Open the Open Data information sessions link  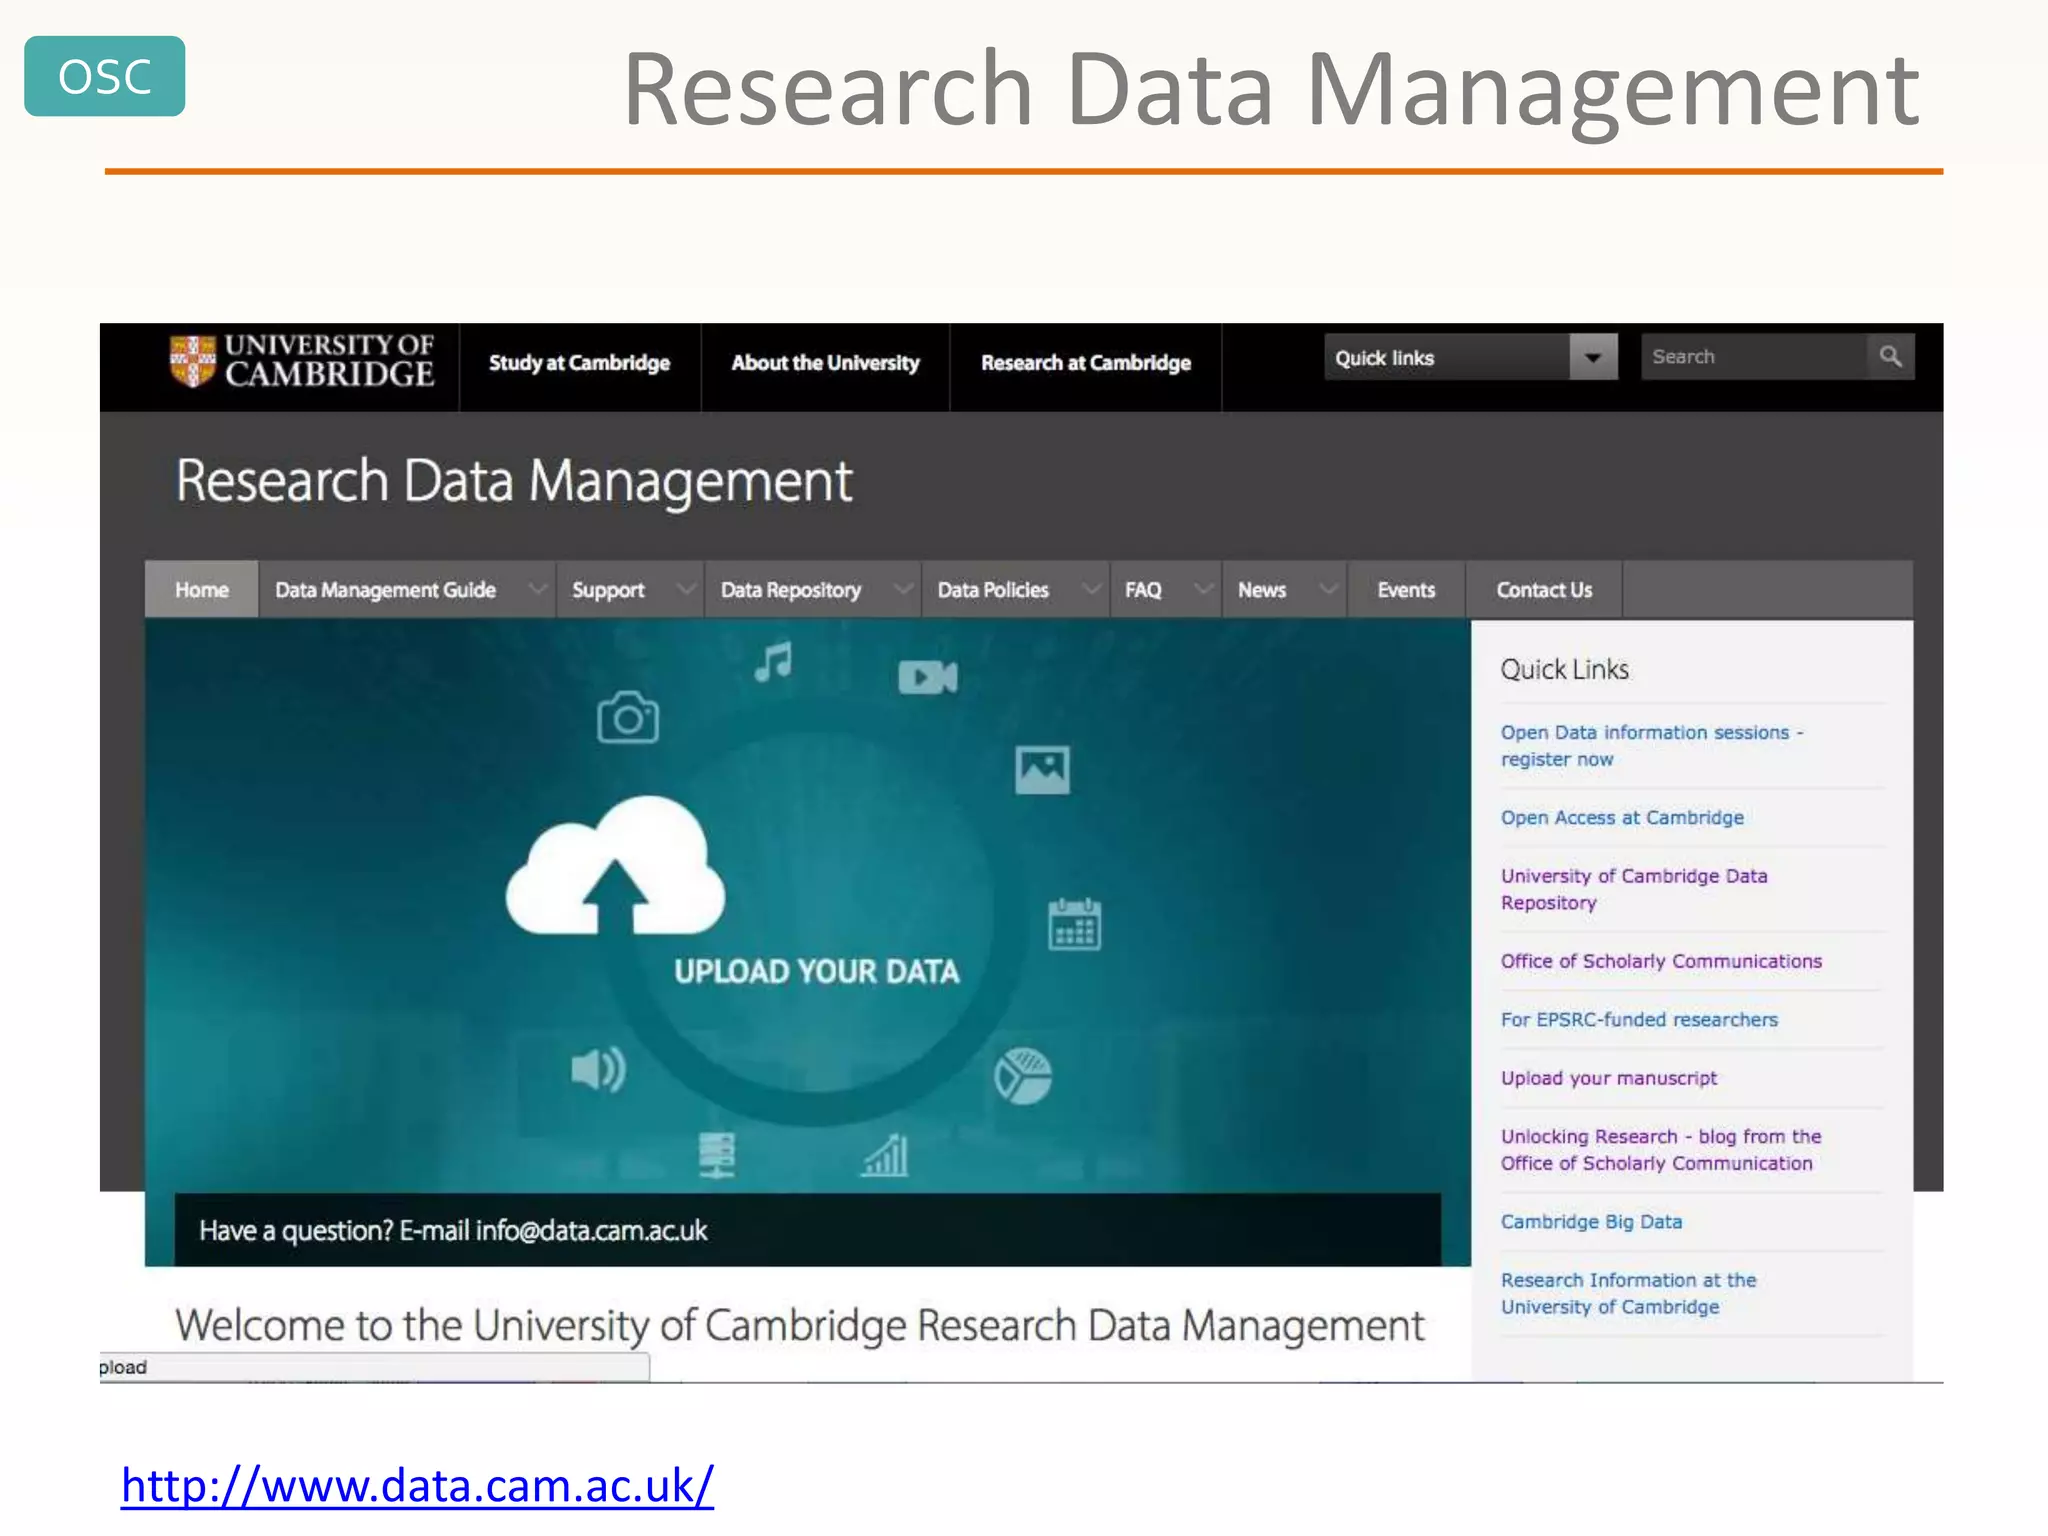pyautogui.click(x=1651, y=745)
